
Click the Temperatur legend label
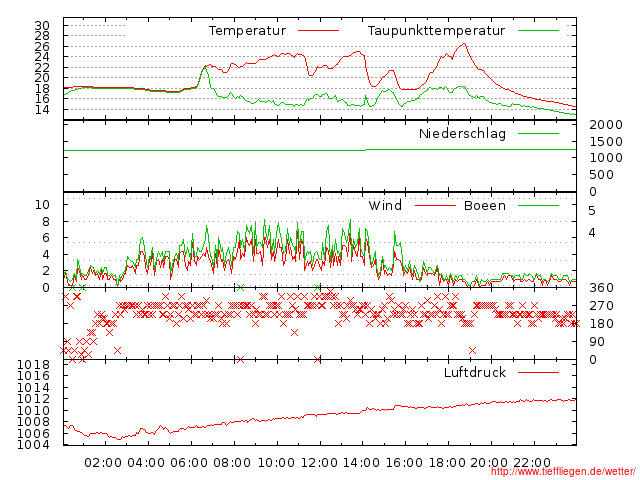point(247,31)
